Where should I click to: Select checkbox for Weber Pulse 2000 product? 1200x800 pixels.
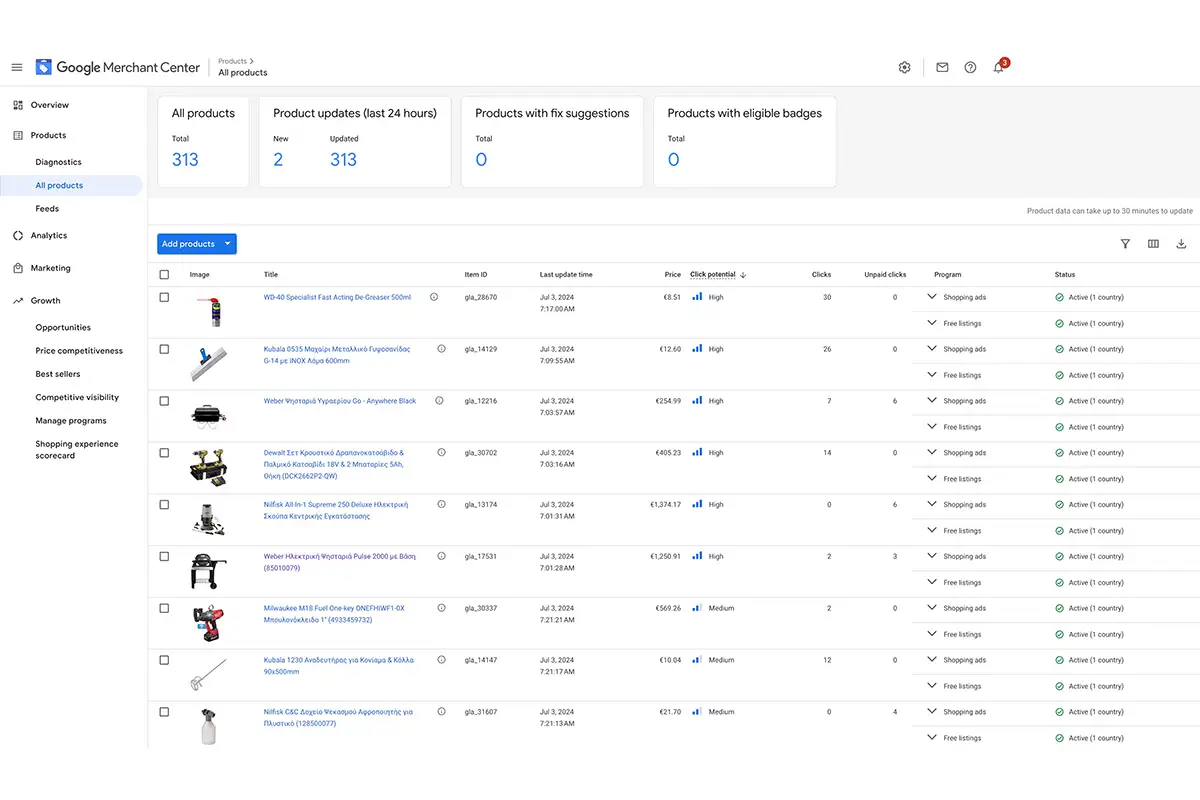(x=164, y=556)
